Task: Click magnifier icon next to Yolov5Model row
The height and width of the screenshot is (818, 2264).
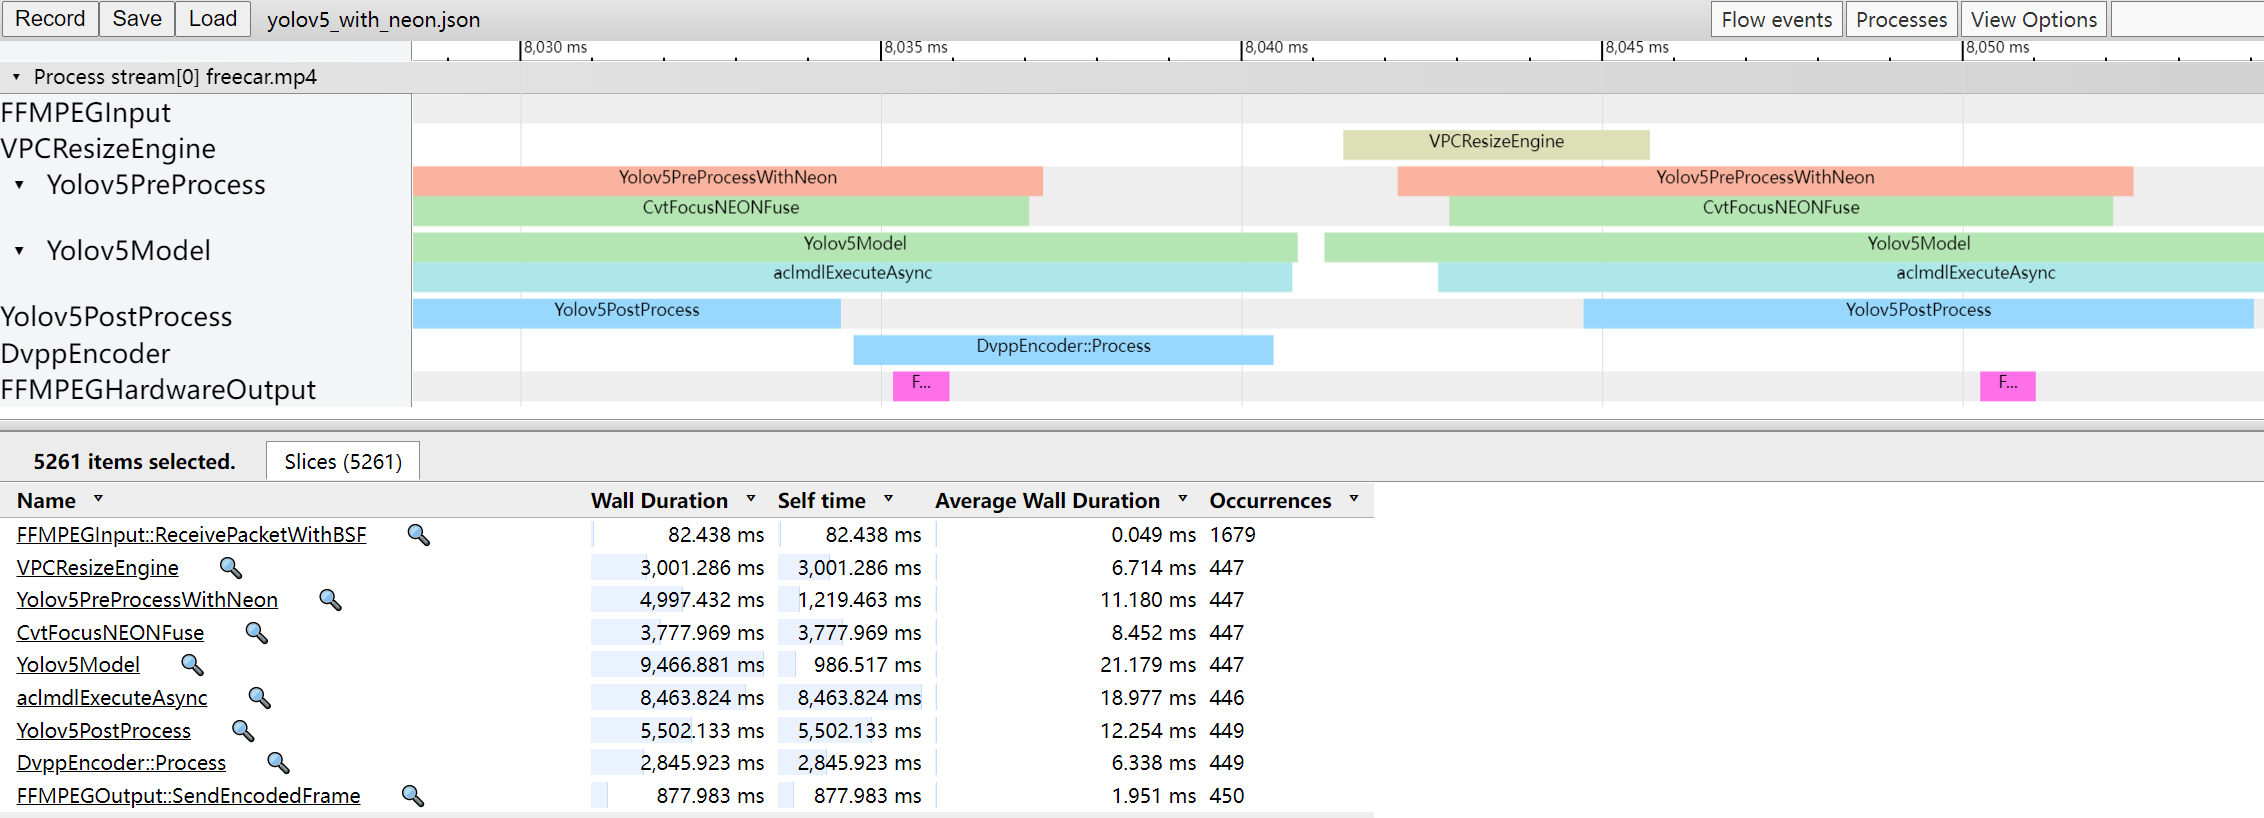Action: pos(192,665)
